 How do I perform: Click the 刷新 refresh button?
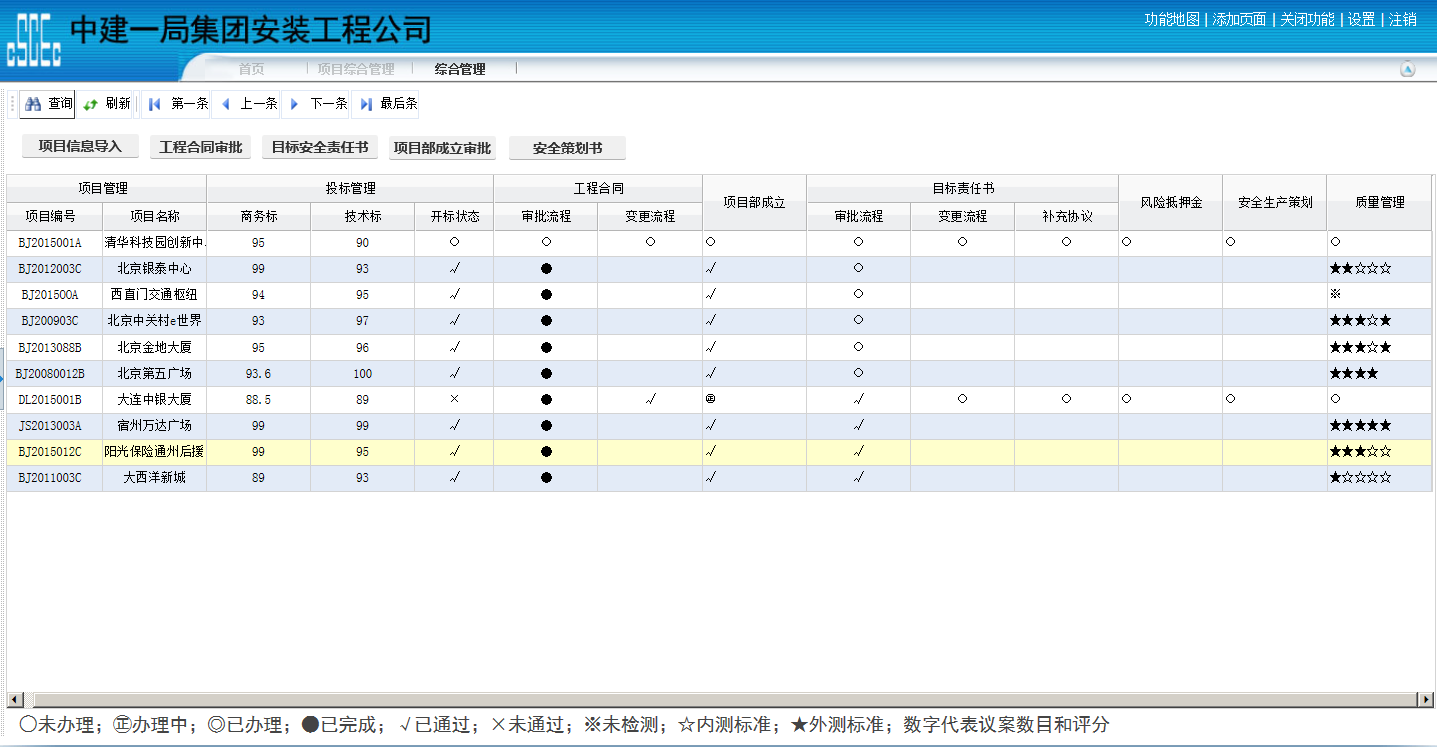106,104
